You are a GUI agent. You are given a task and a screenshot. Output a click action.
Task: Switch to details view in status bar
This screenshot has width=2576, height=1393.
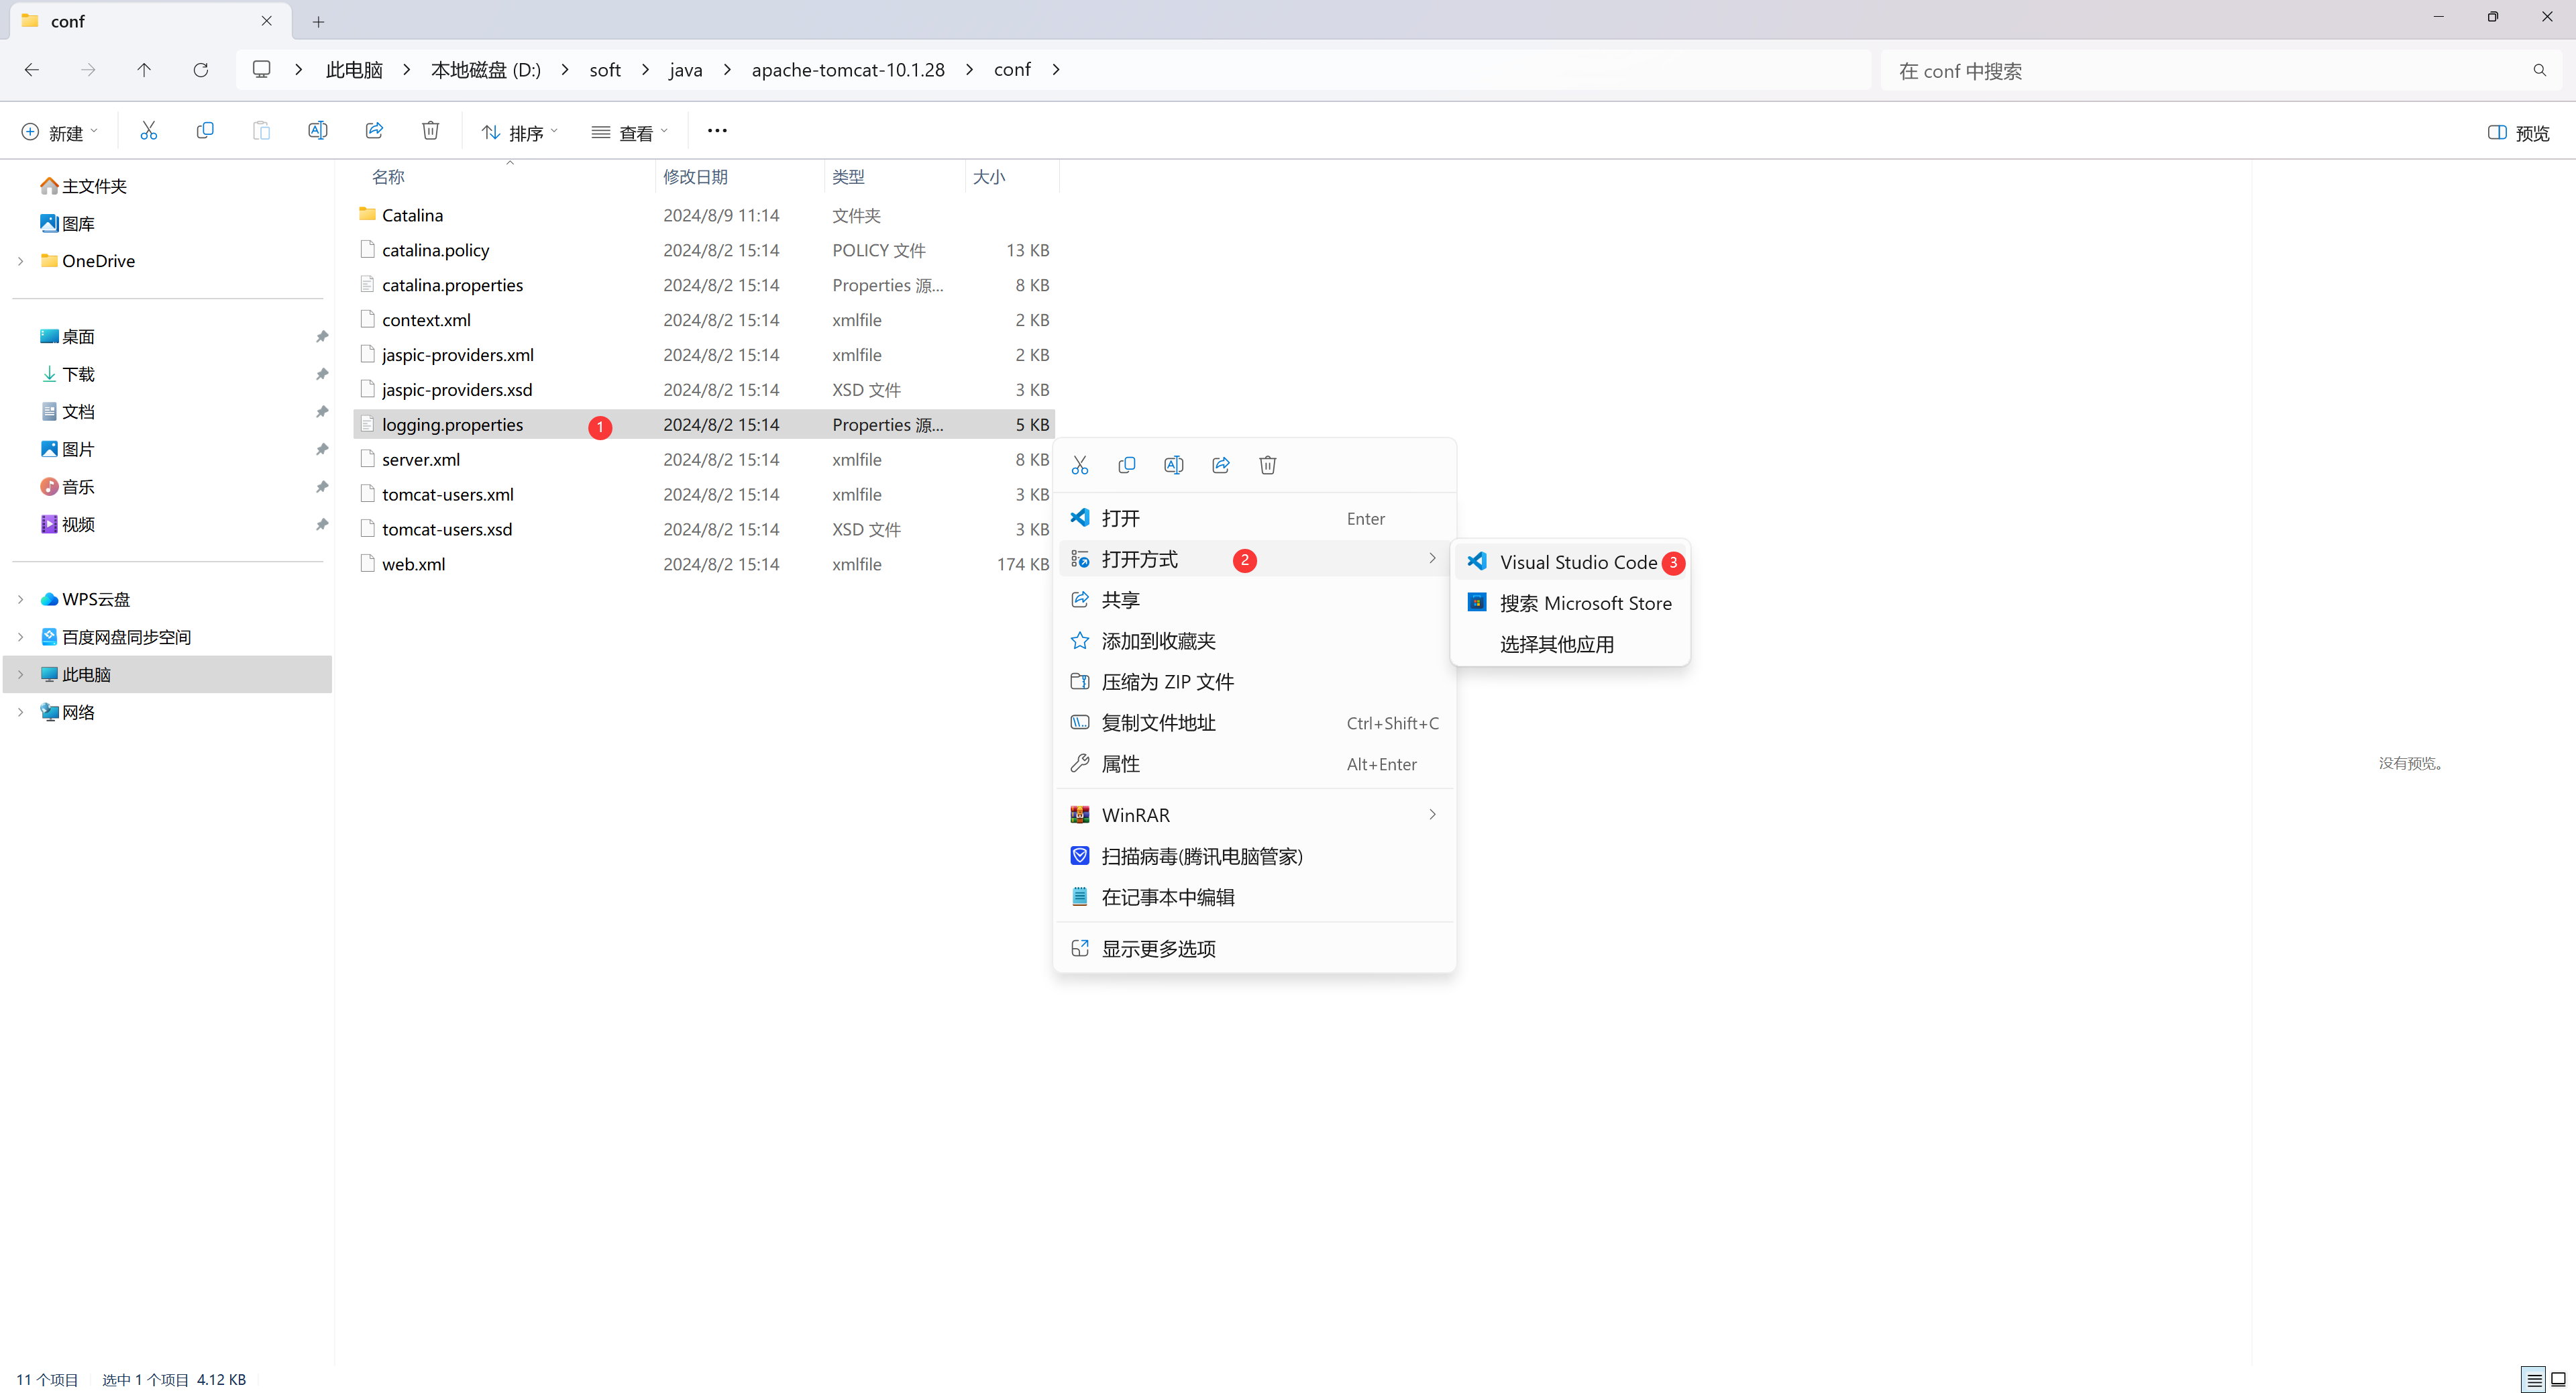2533,1379
